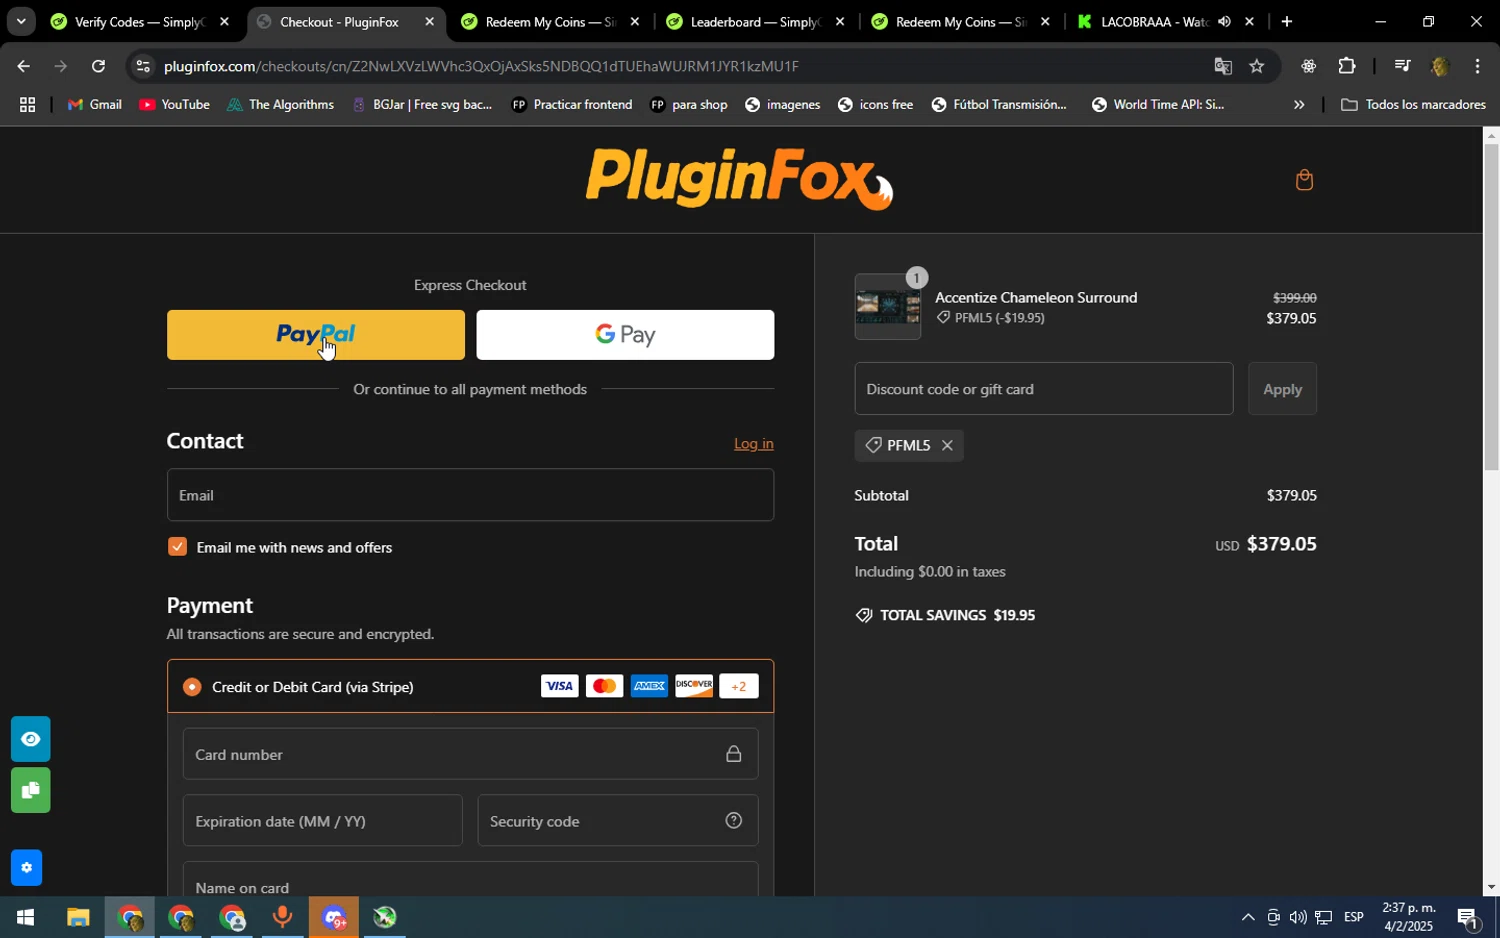This screenshot has width=1500, height=938.
Task: Pay with the Google Pay button
Action: pyautogui.click(x=625, y=335)
